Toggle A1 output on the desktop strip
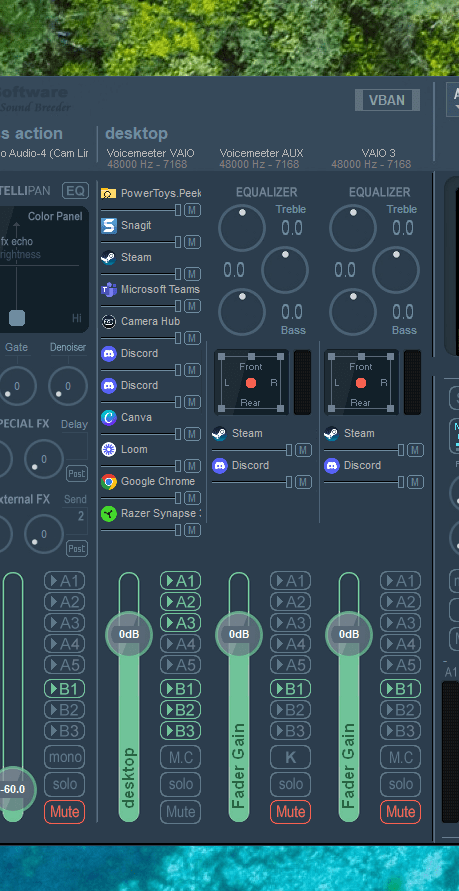This screenshot has width=459, height=891. pyautogui.click(x=180, y=581)
